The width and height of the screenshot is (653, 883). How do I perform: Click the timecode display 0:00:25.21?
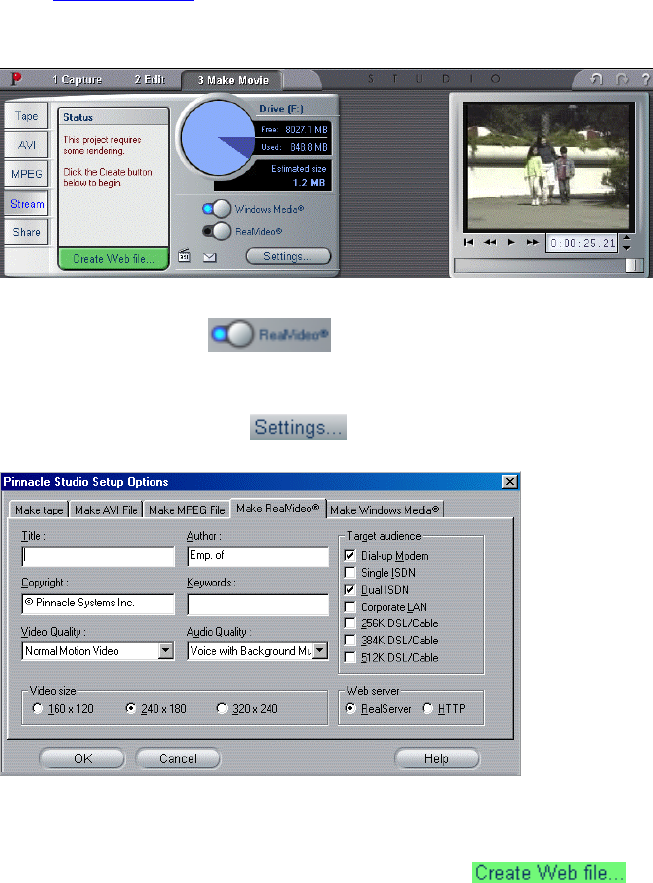(x=582, y=243)
